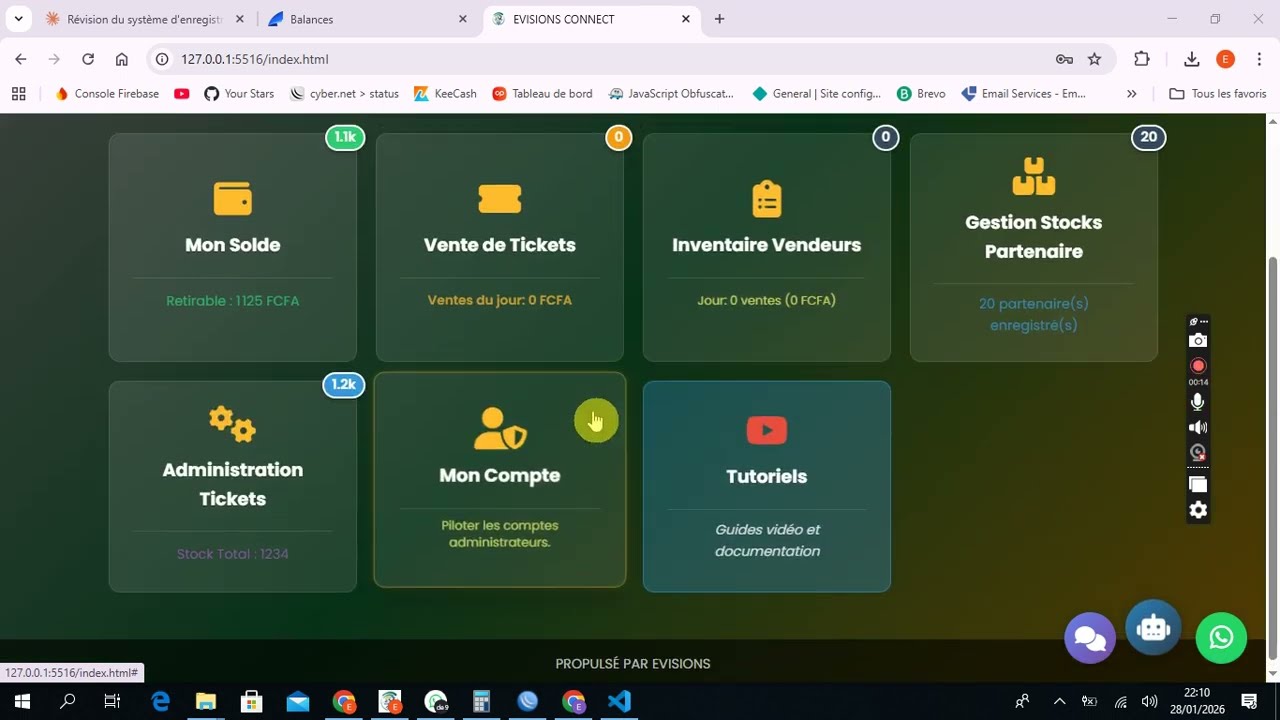1280x720 pixels.
Task: Open the green WhatsApp contact button
Action: (x=1221, y=638)
